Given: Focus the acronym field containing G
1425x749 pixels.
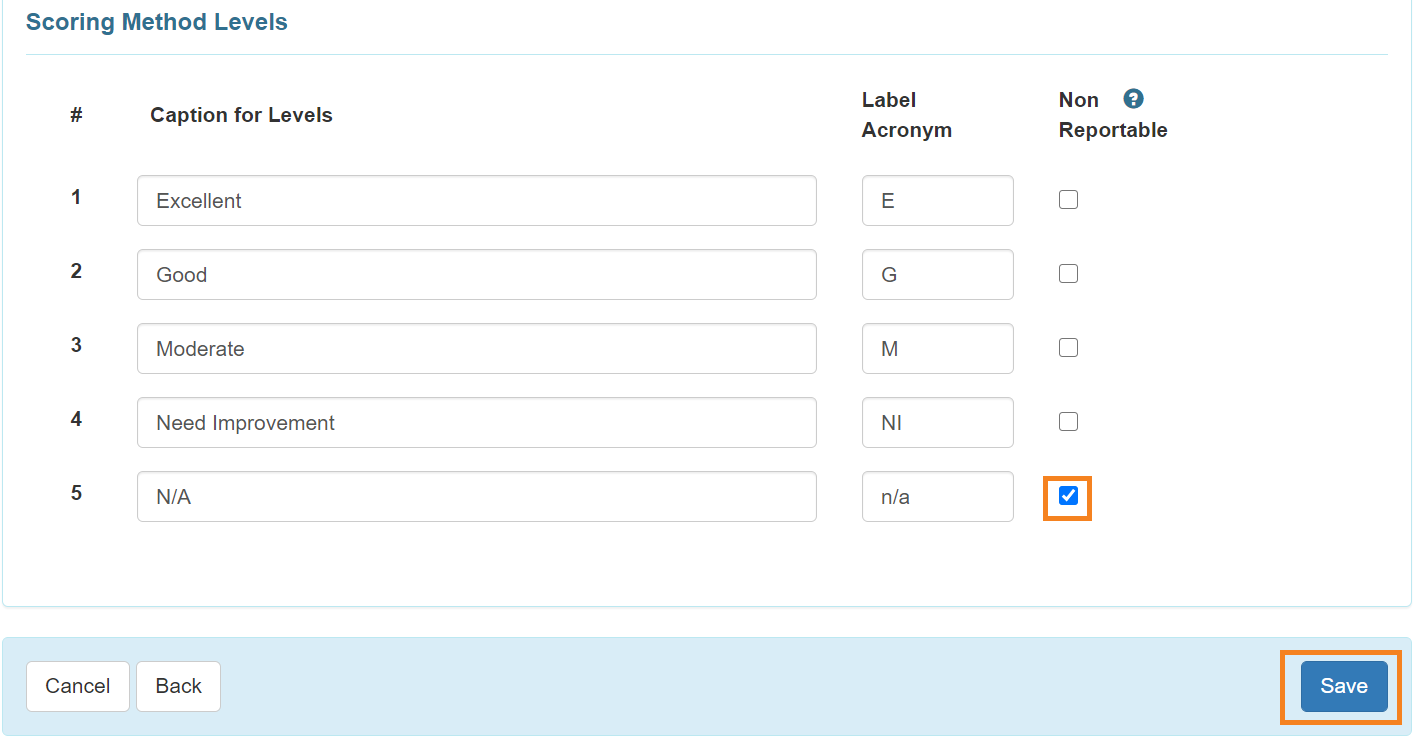Looking at the screenshot, I should (x=937, y=275).
